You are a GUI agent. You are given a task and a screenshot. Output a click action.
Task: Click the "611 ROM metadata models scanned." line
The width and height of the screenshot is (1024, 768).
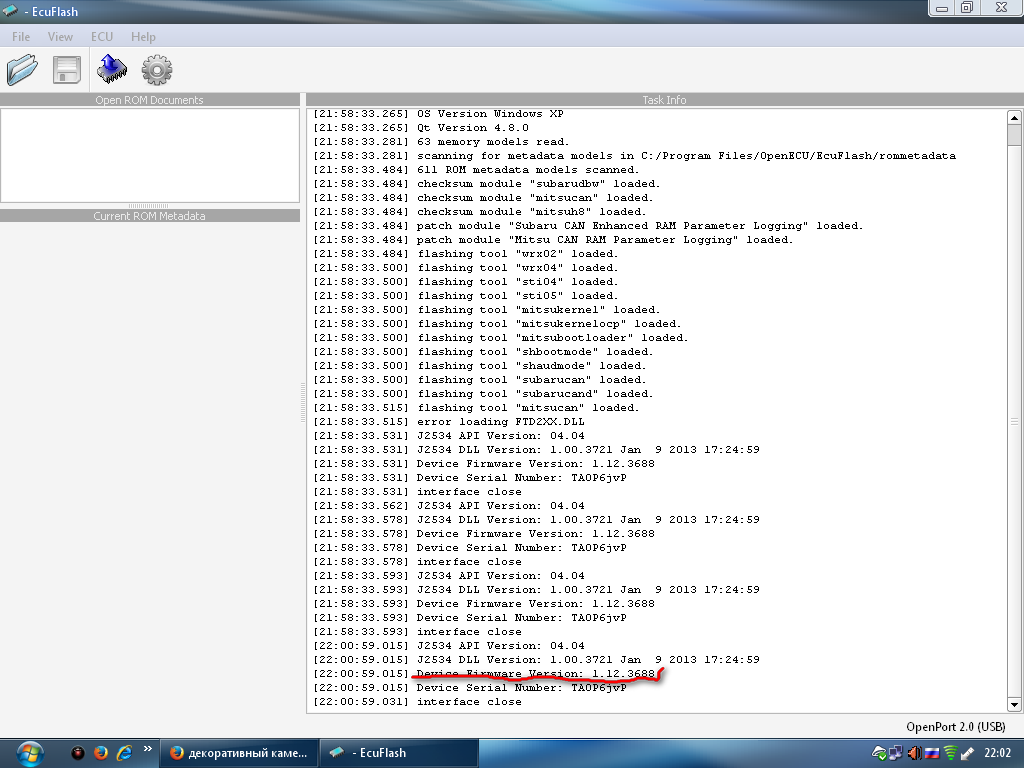click(x=476, y=170)
